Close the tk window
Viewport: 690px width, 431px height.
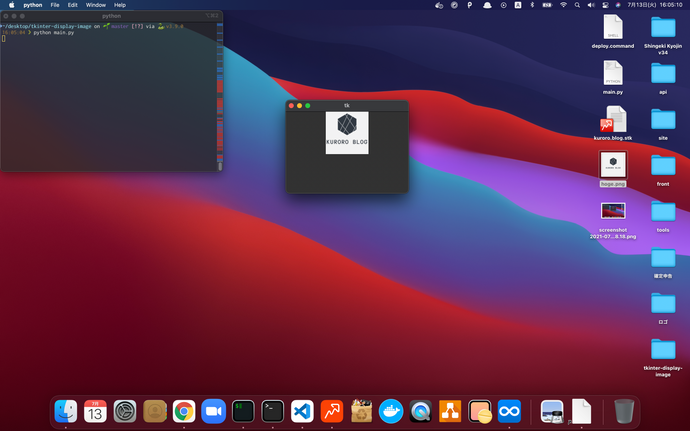(291, 106)
